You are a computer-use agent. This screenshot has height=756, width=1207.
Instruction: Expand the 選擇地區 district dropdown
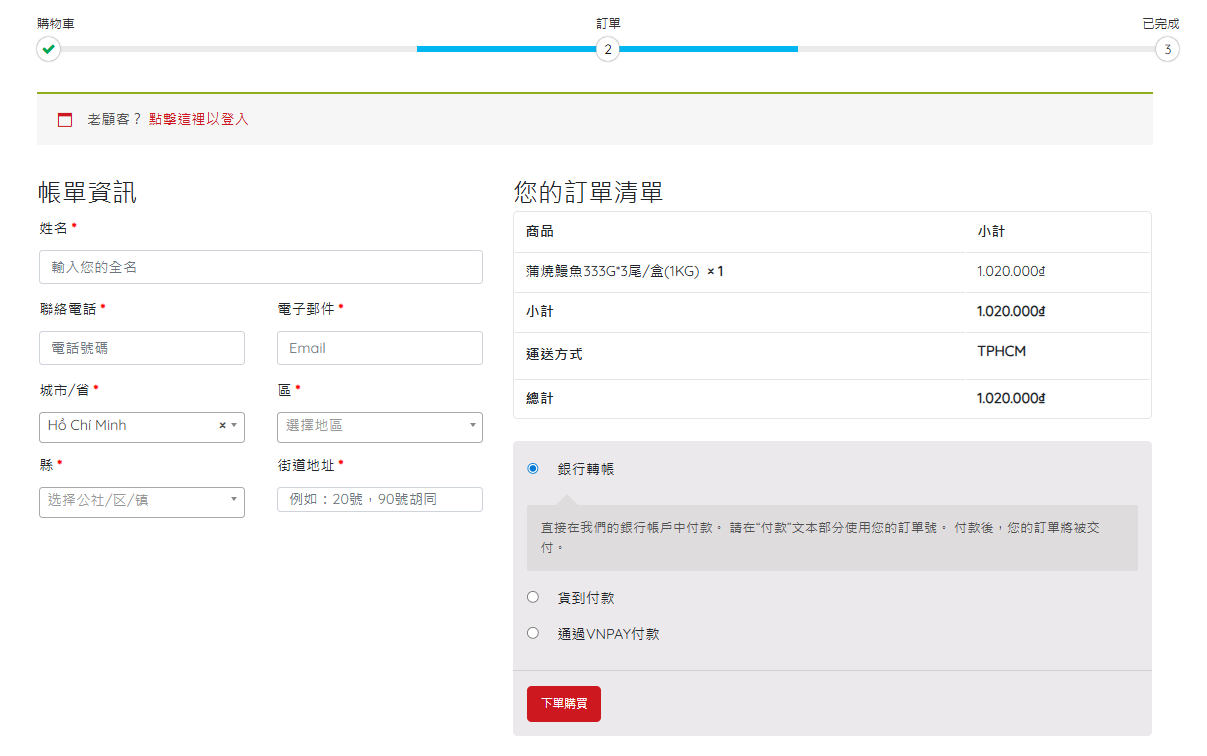coord(379,427)
